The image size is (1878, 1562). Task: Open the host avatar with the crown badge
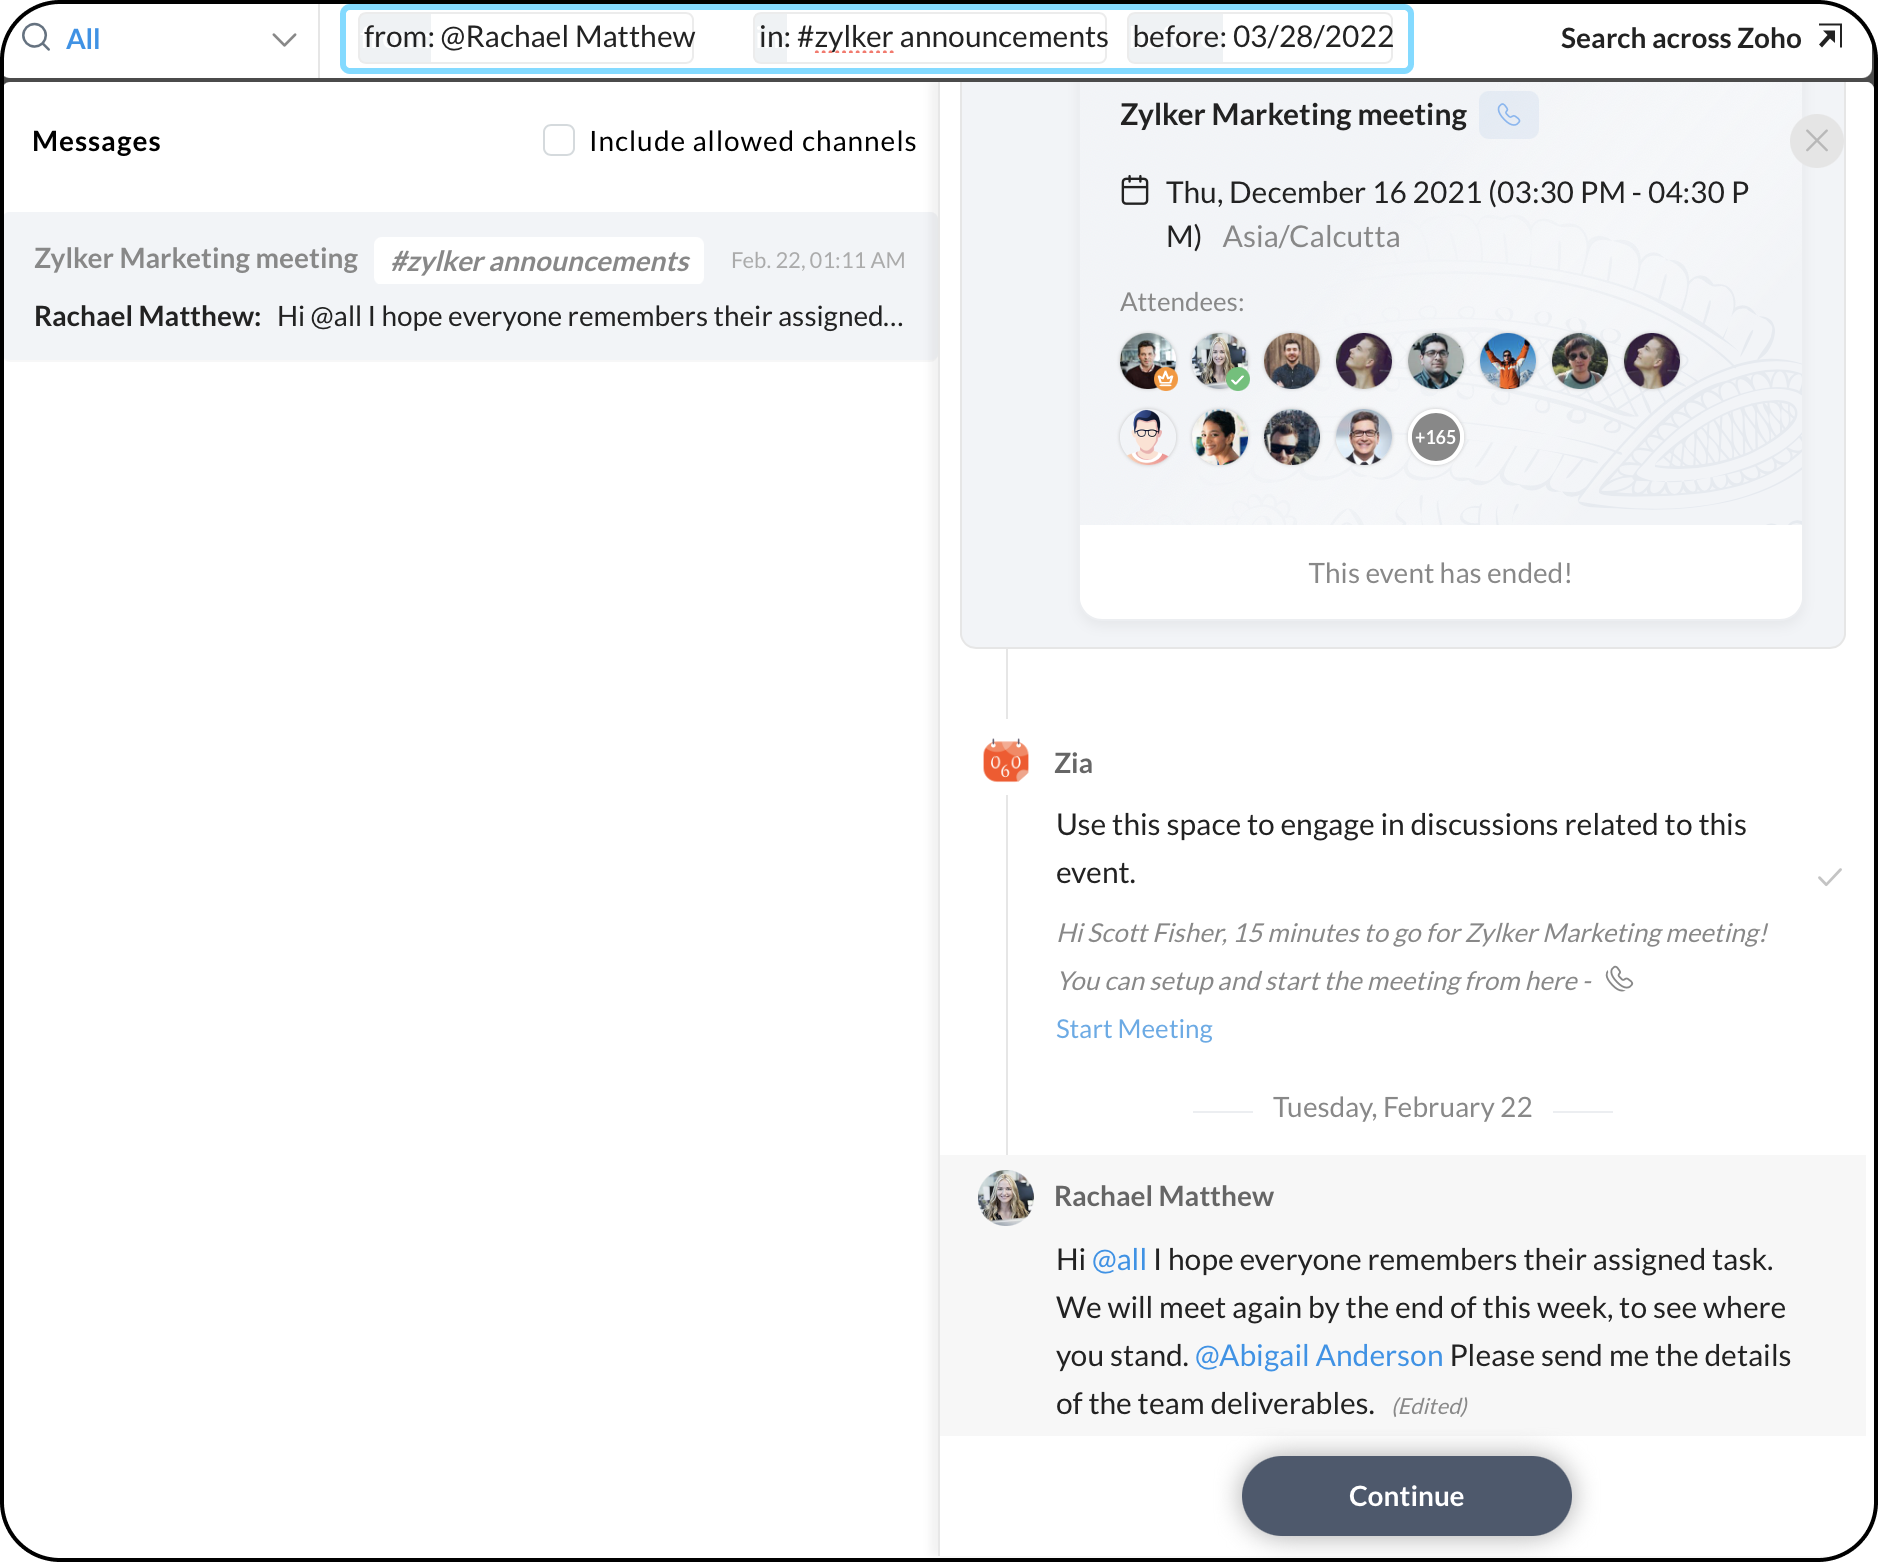1148,361
